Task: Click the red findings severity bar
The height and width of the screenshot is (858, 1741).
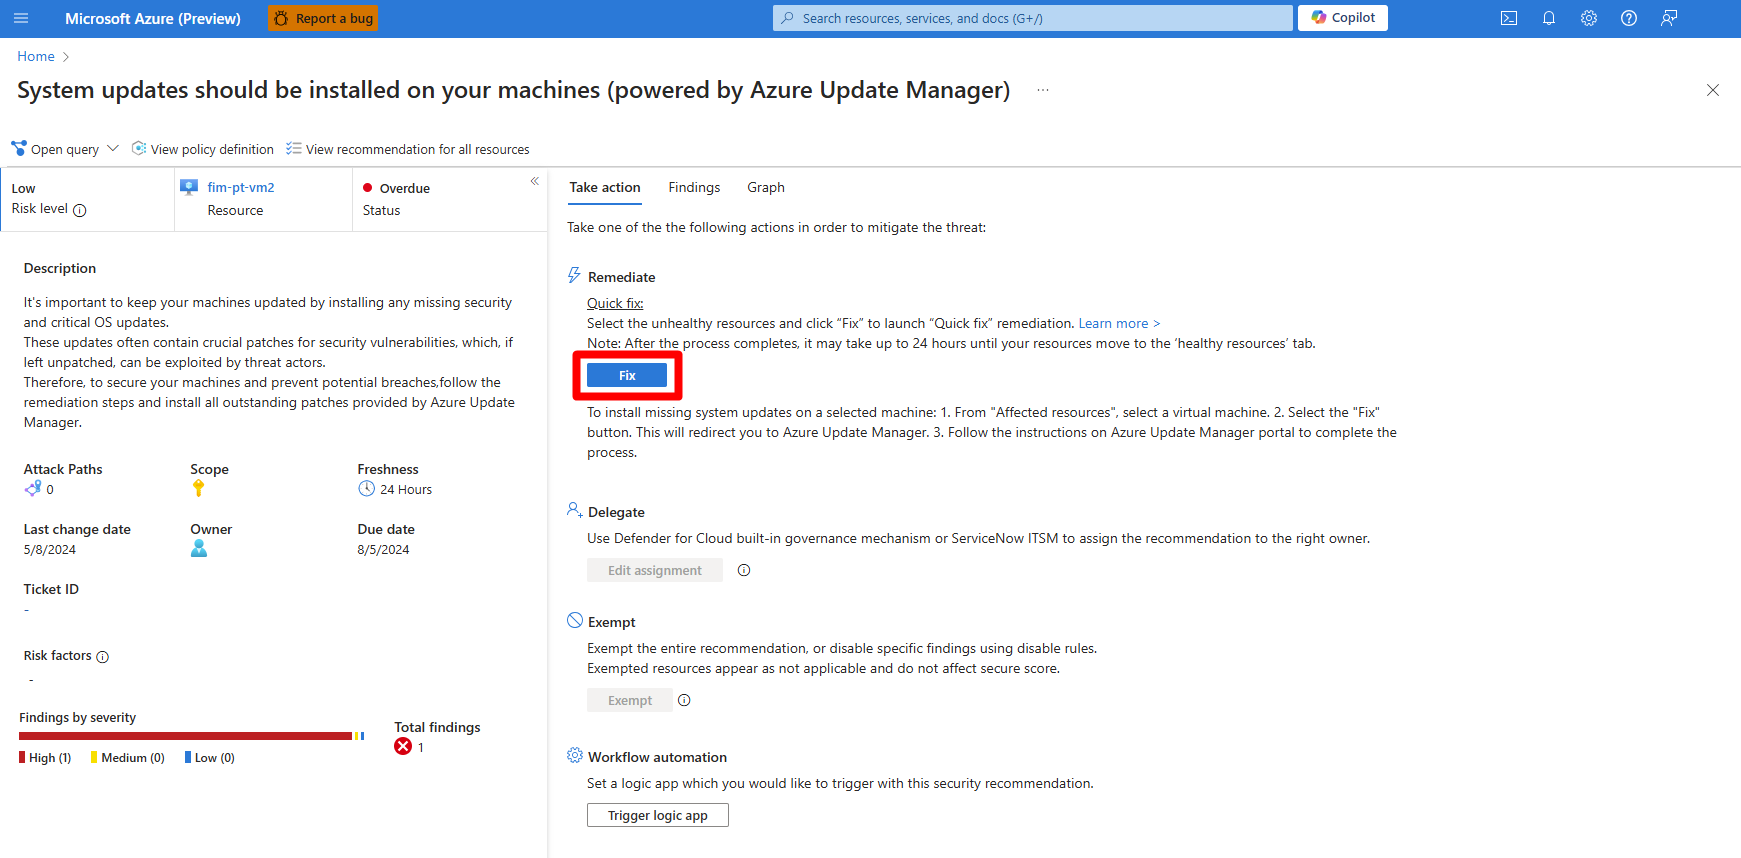Action: (x=185, y=736)
